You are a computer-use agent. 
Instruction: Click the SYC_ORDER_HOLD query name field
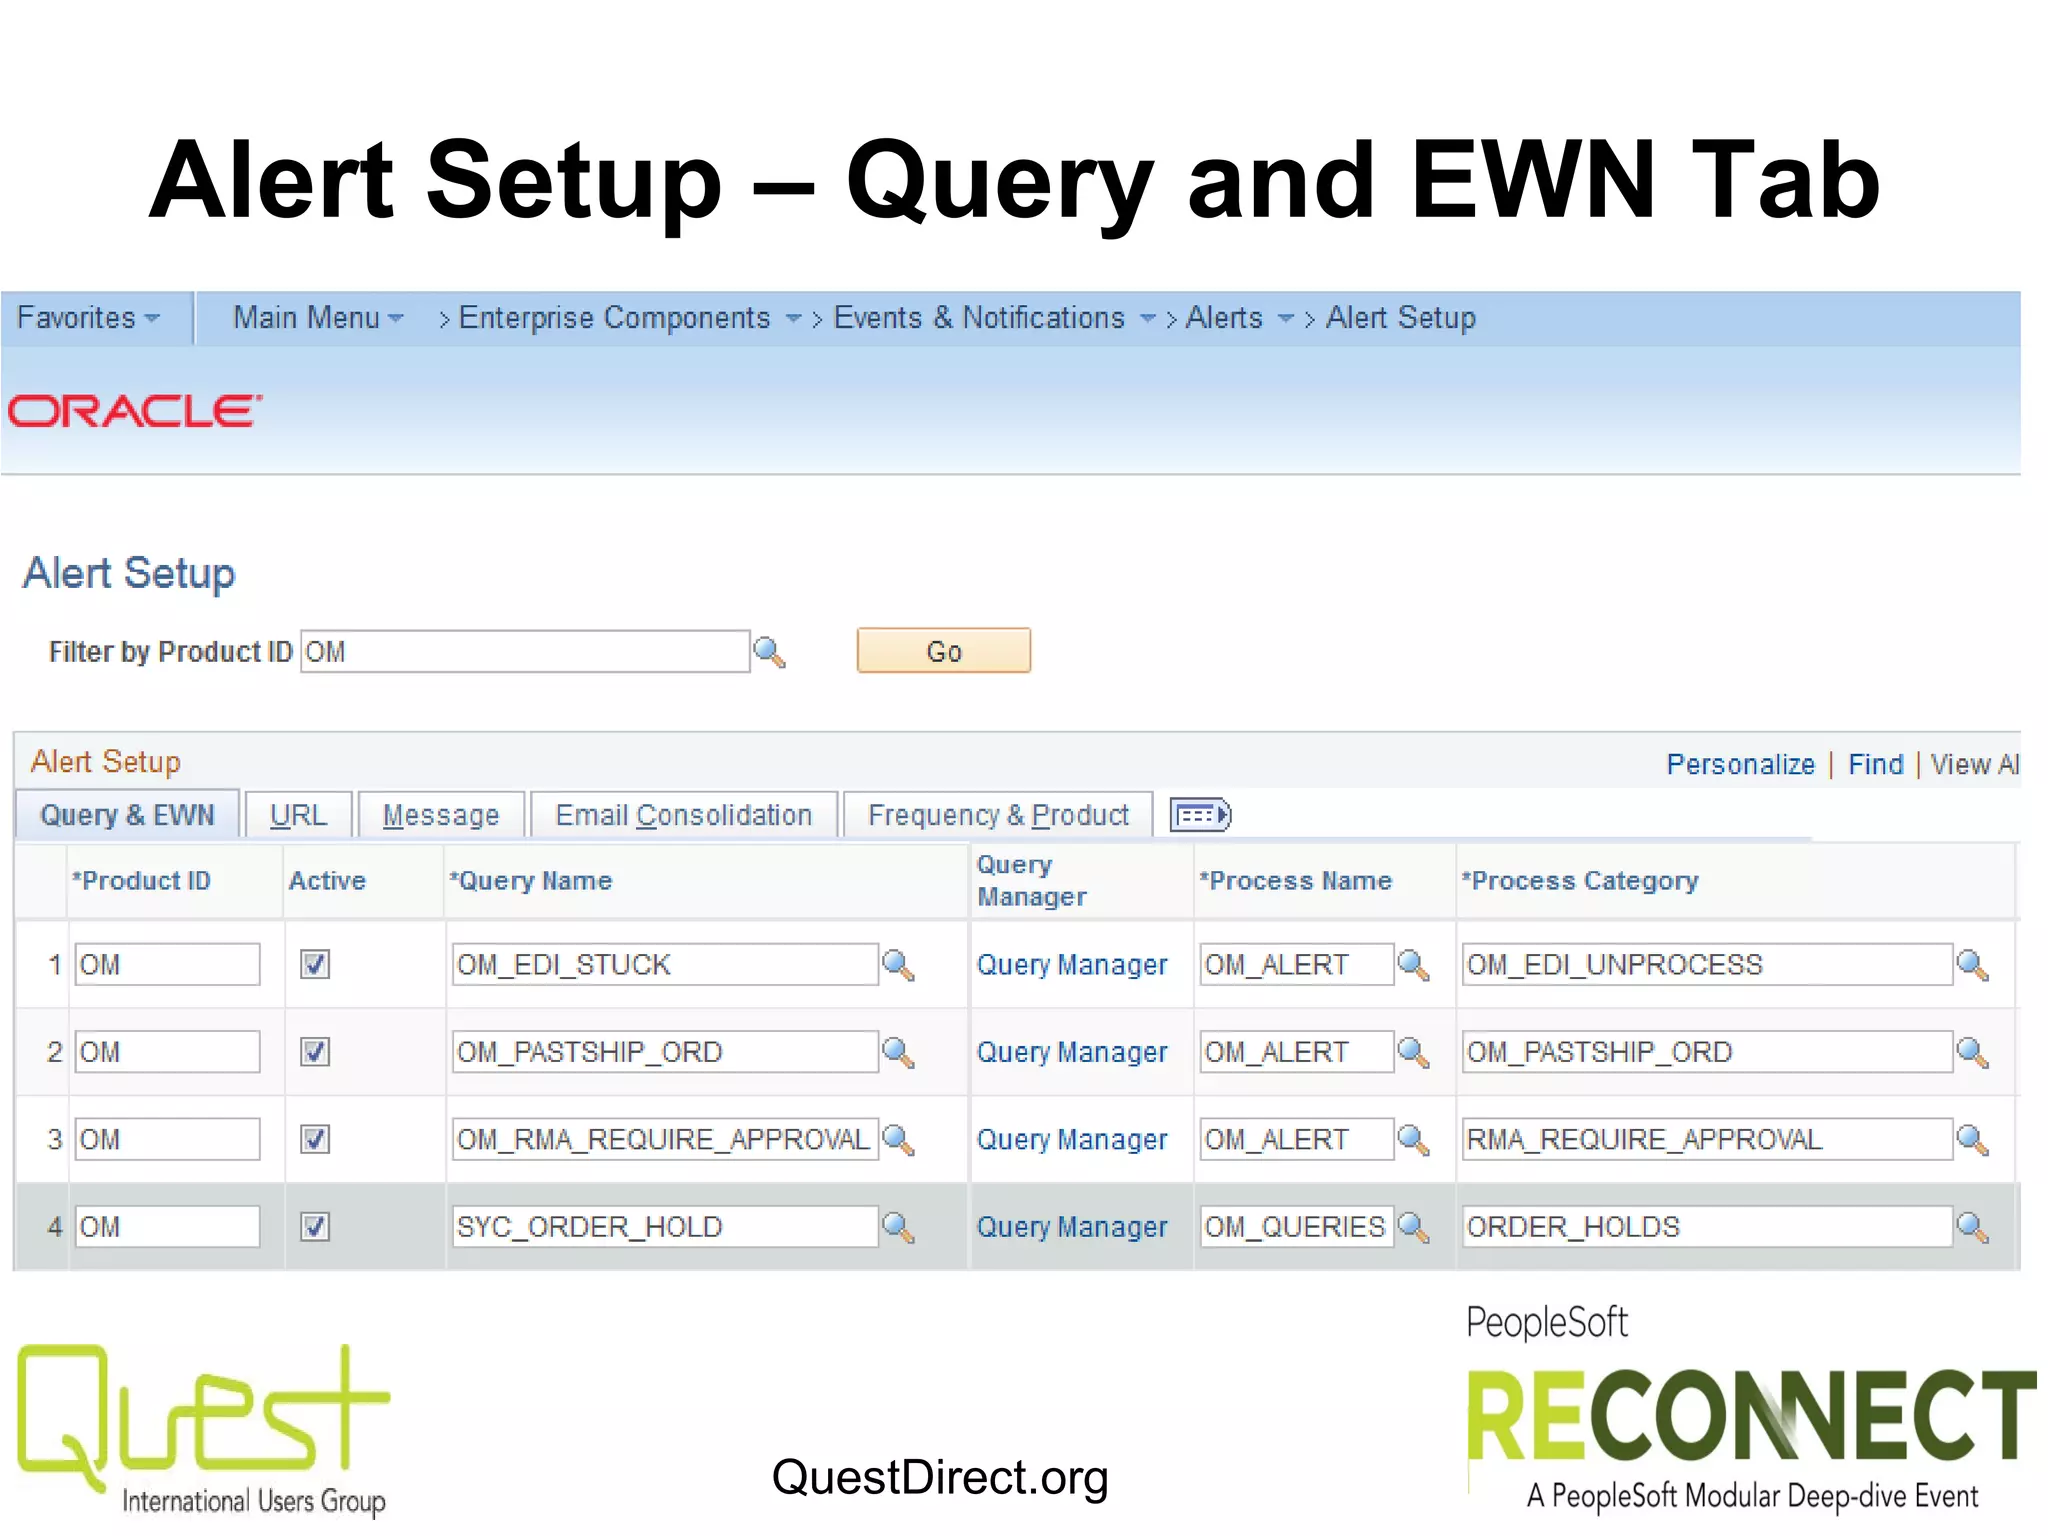[665, 1227]
